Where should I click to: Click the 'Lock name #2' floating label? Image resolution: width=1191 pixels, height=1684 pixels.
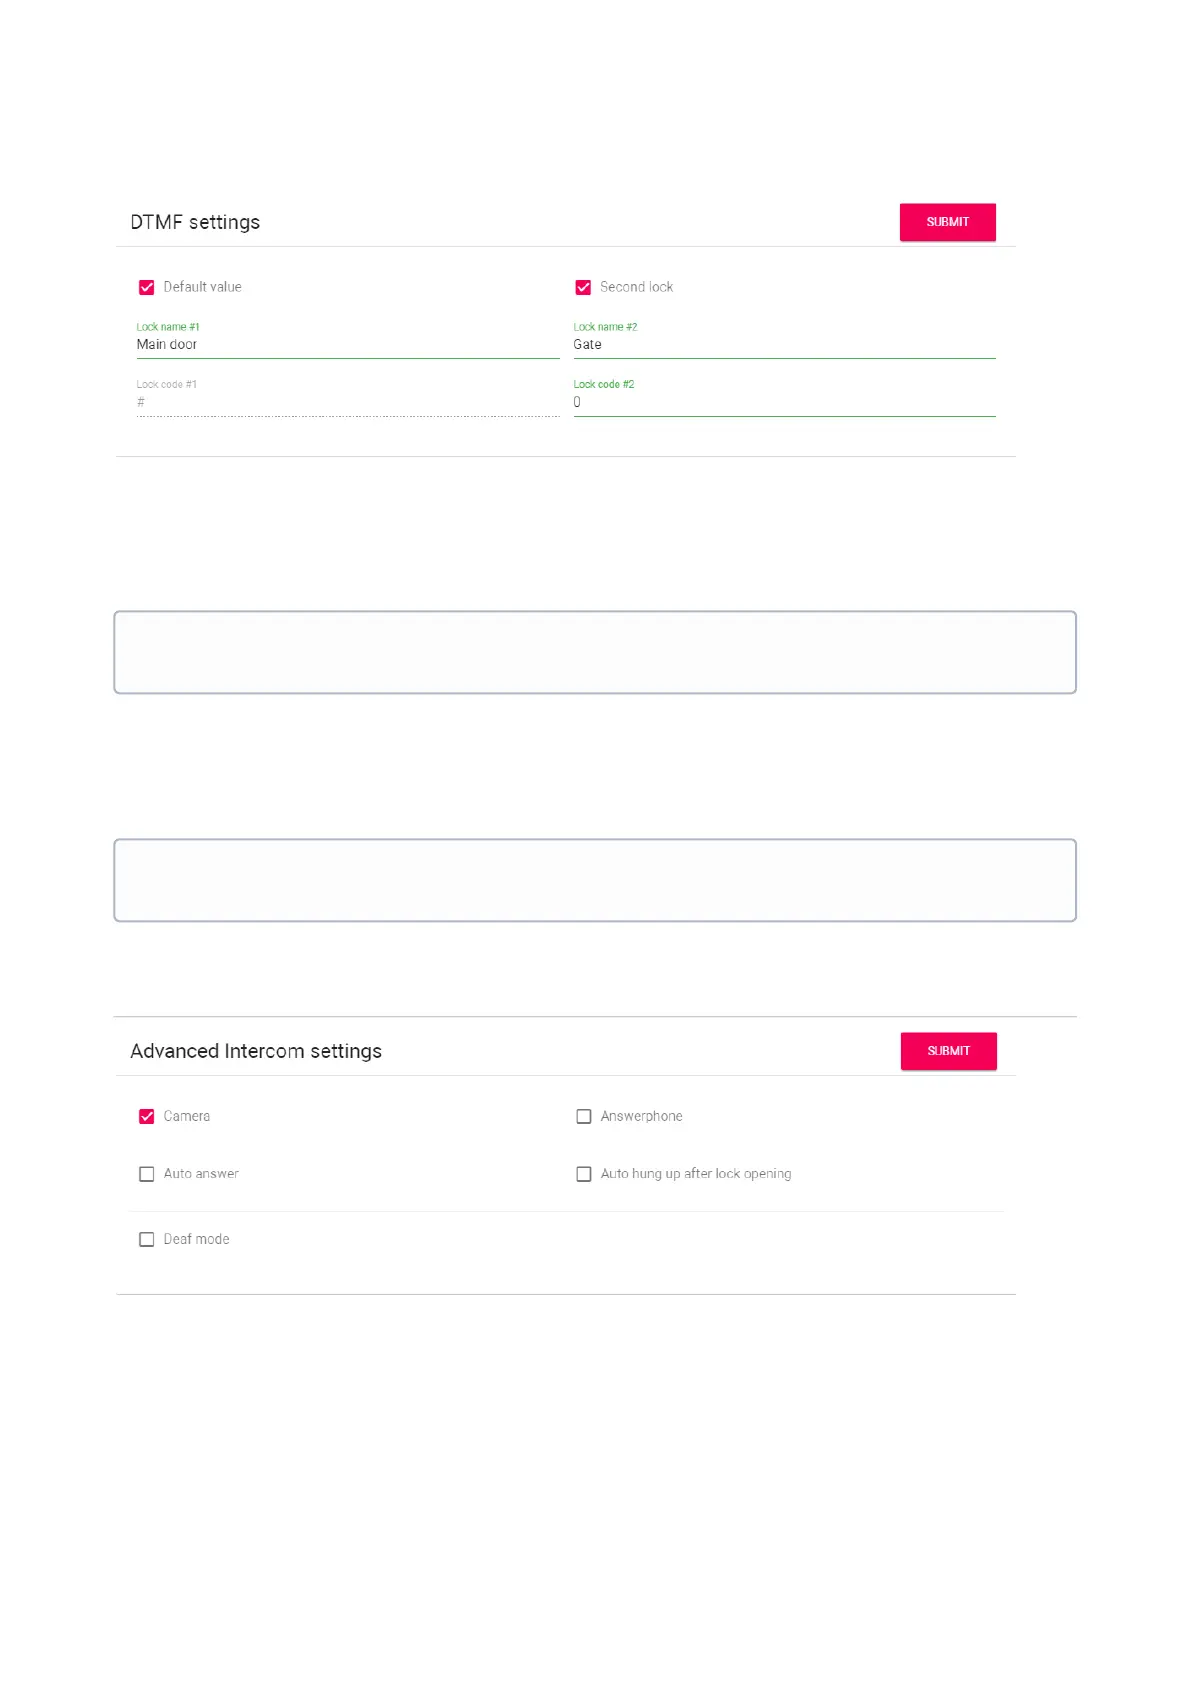pyautogui.click(x=605, y=327)
